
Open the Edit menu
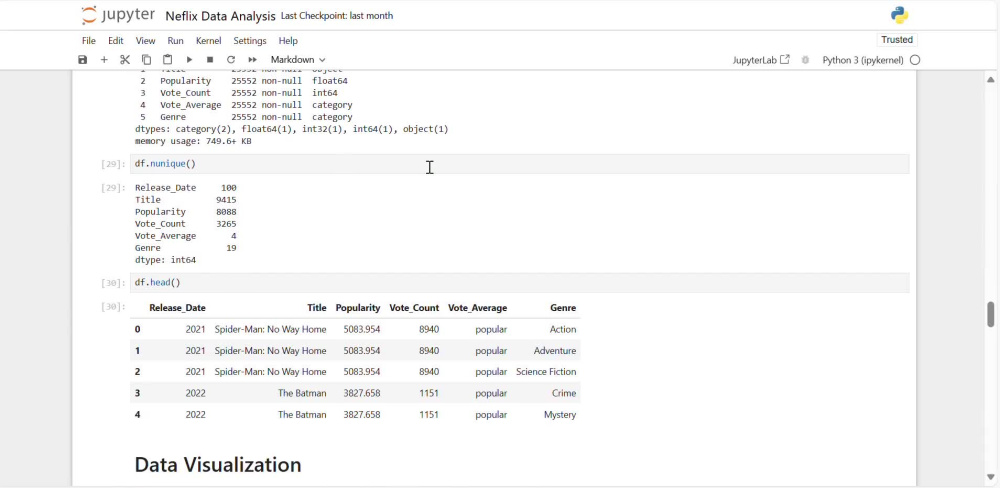(115, 40)
